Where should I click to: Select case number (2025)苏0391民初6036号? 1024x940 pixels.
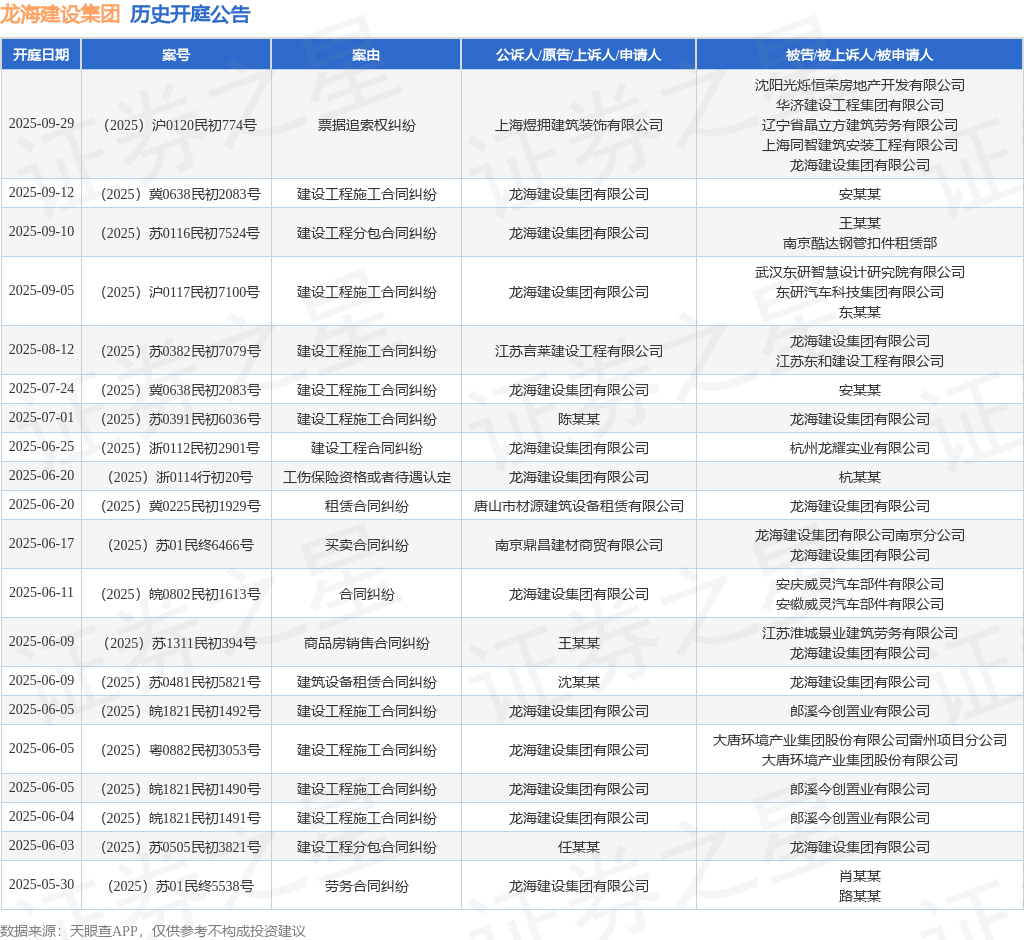click(x=180, y=419)
